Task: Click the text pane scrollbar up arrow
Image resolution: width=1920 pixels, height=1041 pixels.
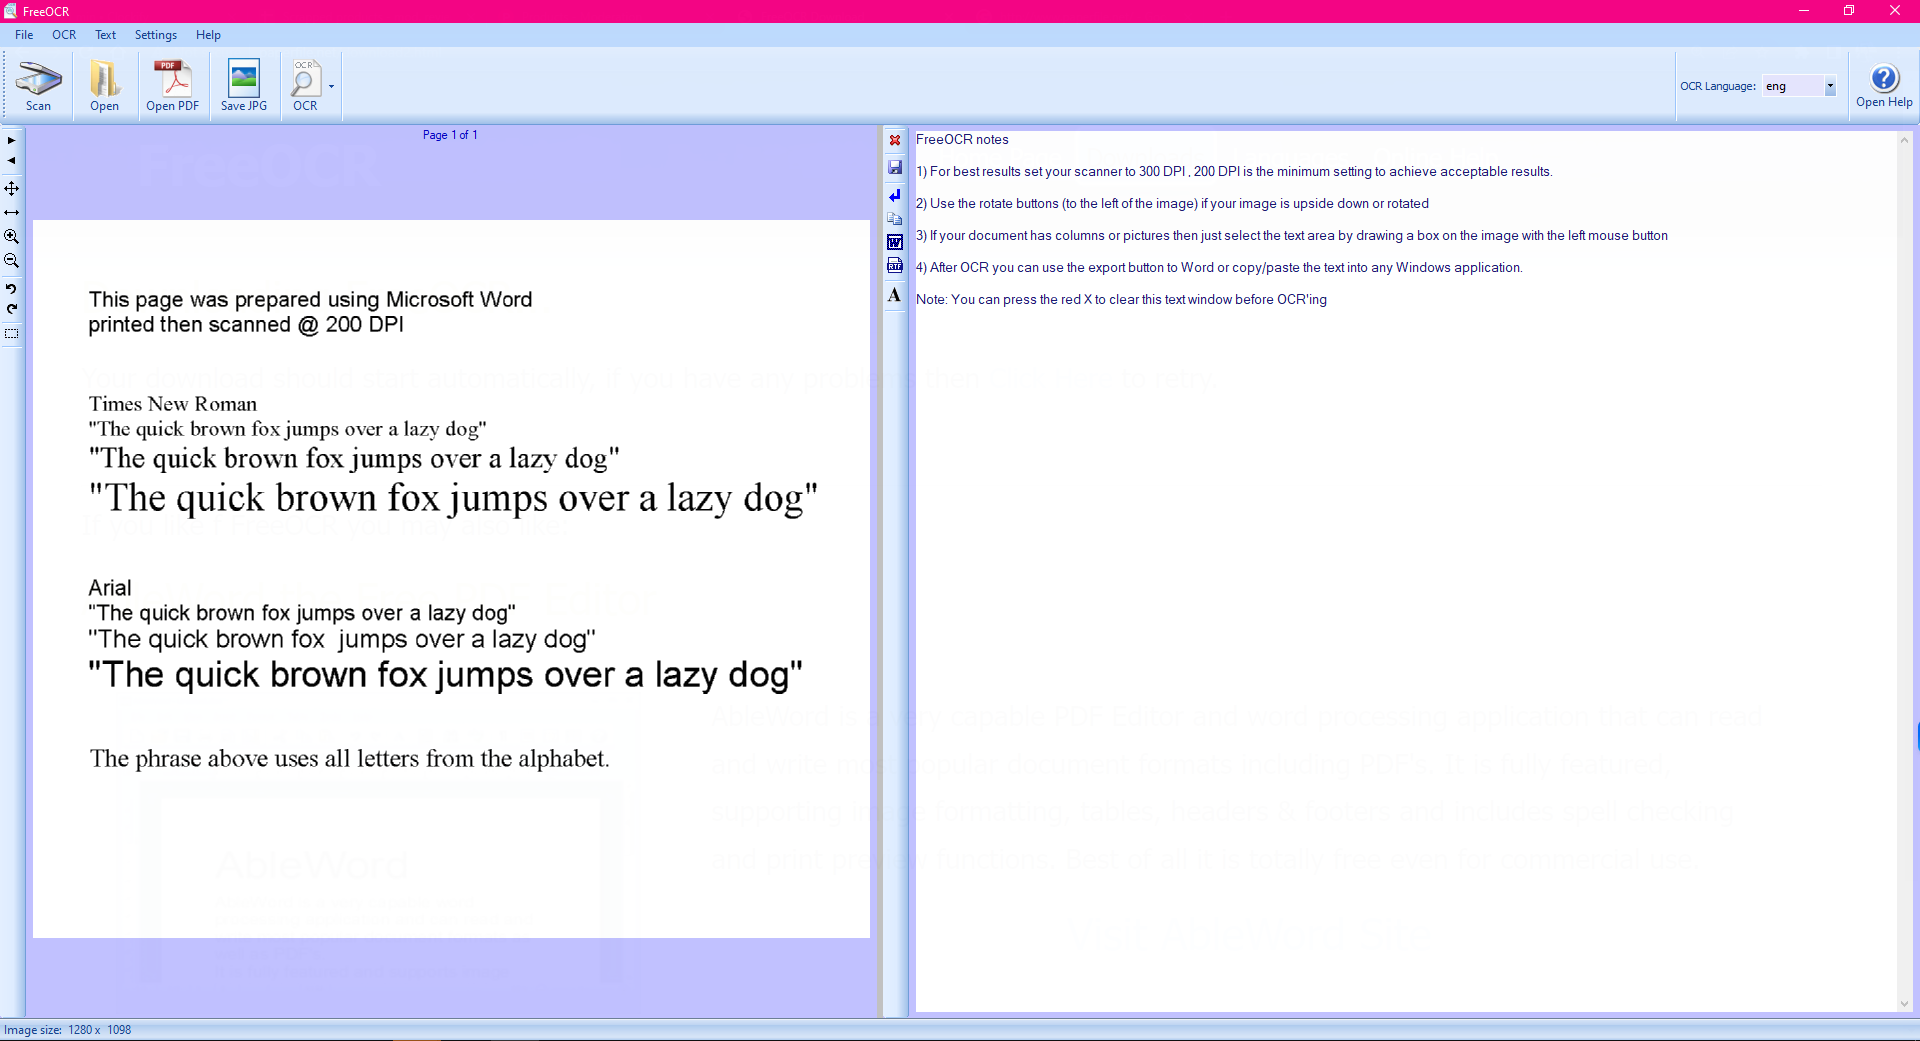Action: tap(1904, 140)
